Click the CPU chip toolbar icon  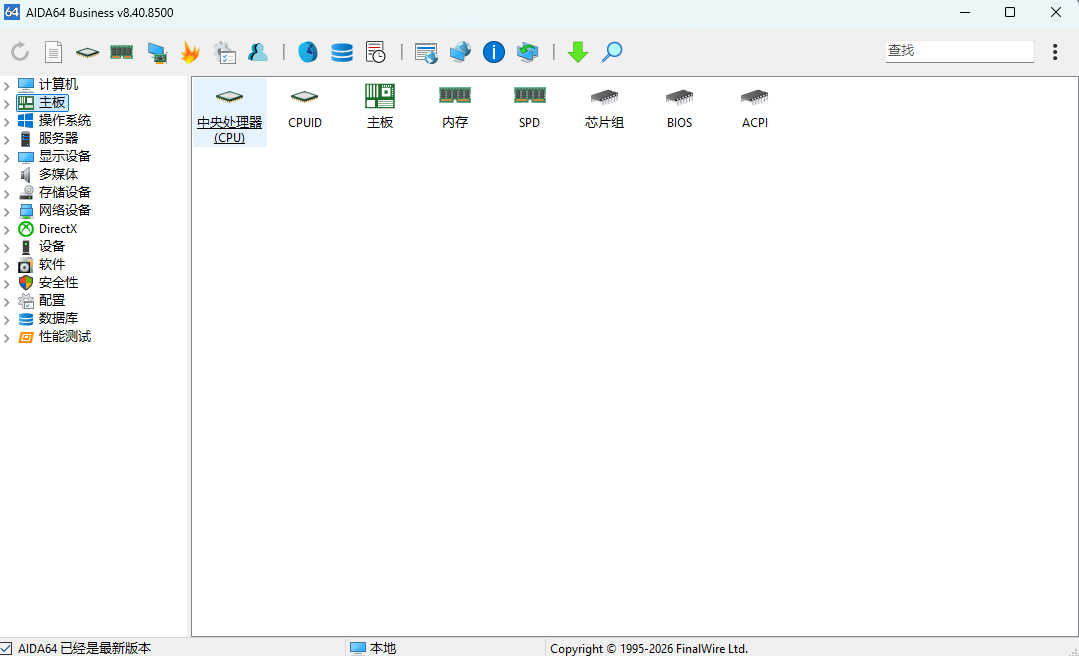87,52
